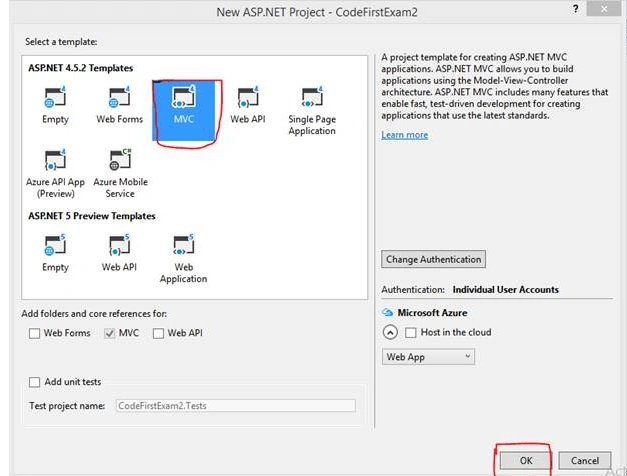This screenshot has width=627, height=476.
Task: Click the 'Select a template:' label
Action: (61, 42)
